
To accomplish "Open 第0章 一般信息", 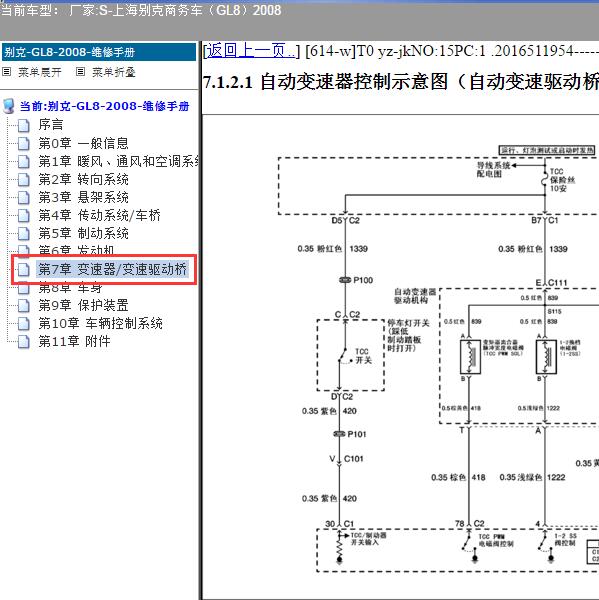I will pos(83,143).
